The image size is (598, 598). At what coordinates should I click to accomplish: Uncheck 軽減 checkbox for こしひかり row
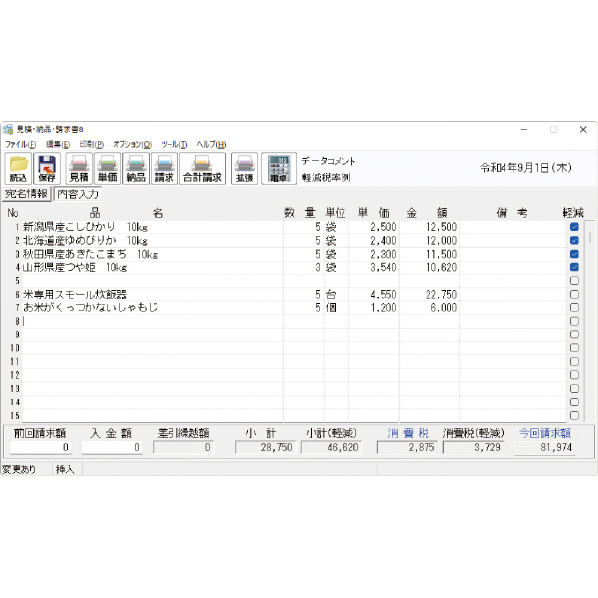tap(574, 227)
